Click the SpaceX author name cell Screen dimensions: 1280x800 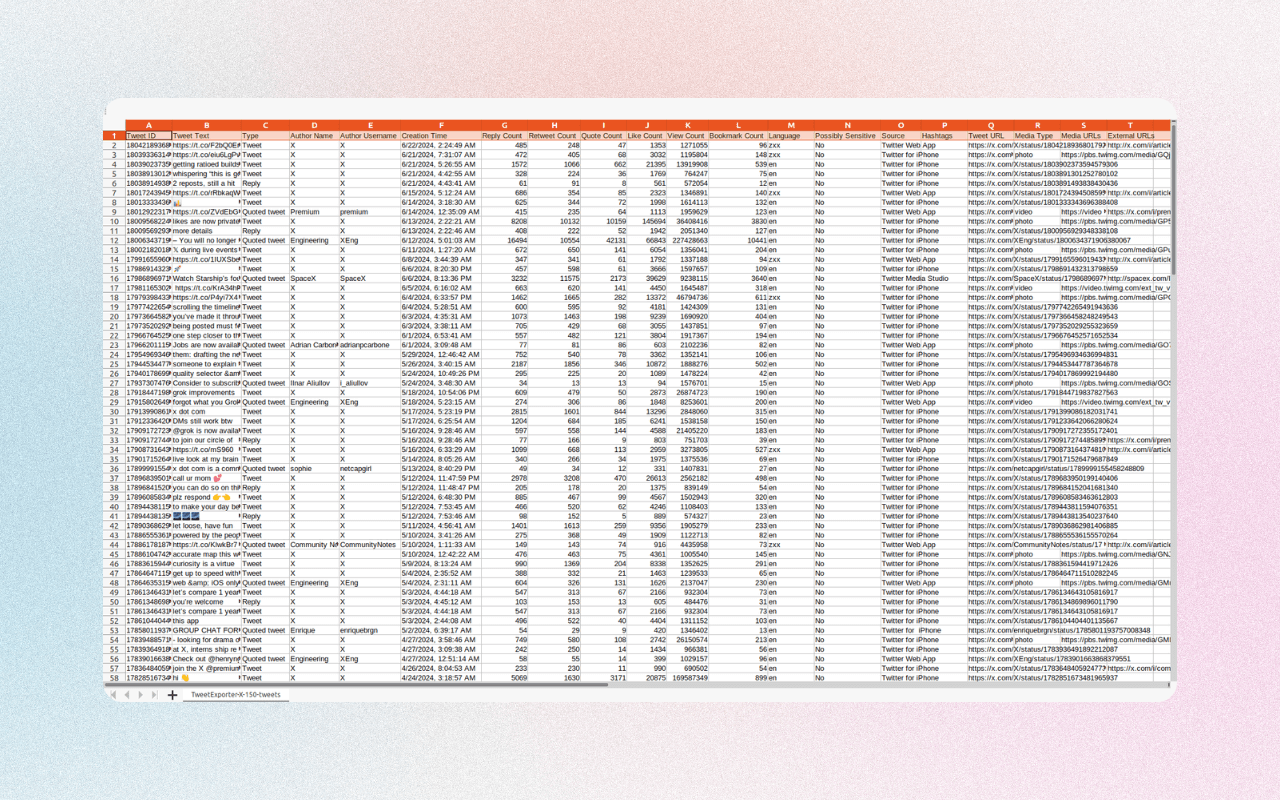313,278
